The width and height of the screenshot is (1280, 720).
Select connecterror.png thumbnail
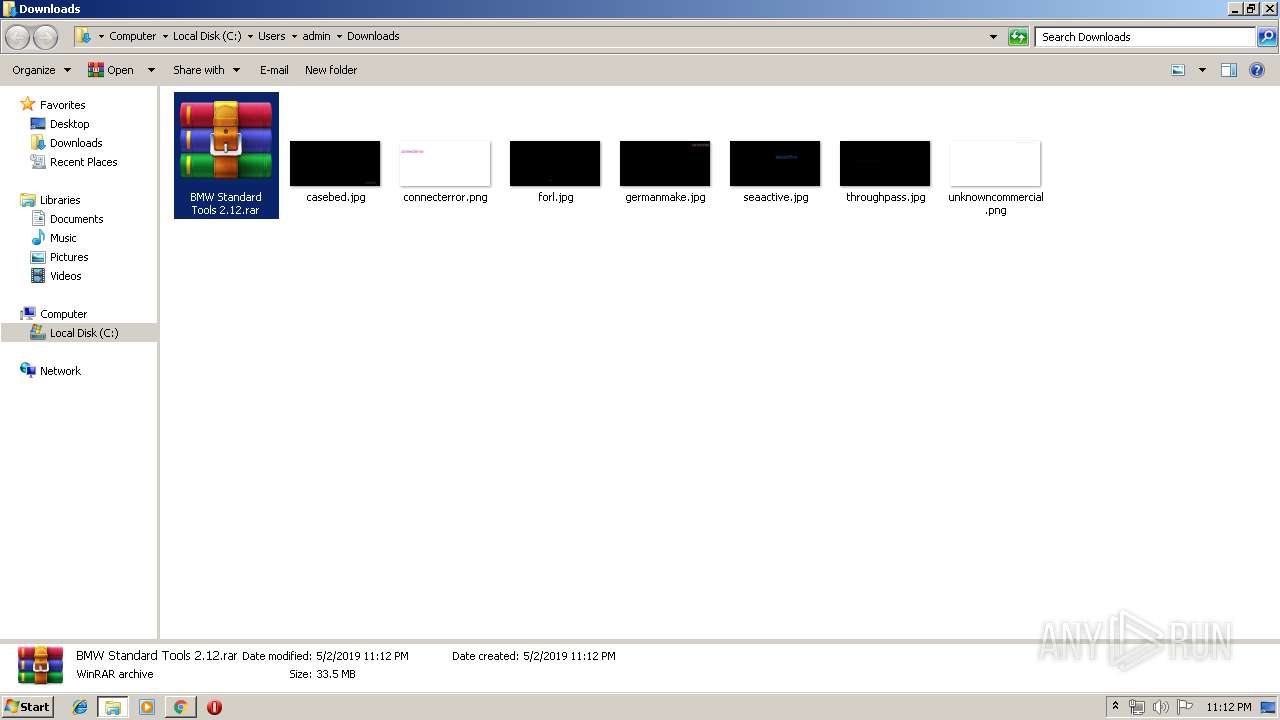[x=445, y=163]
